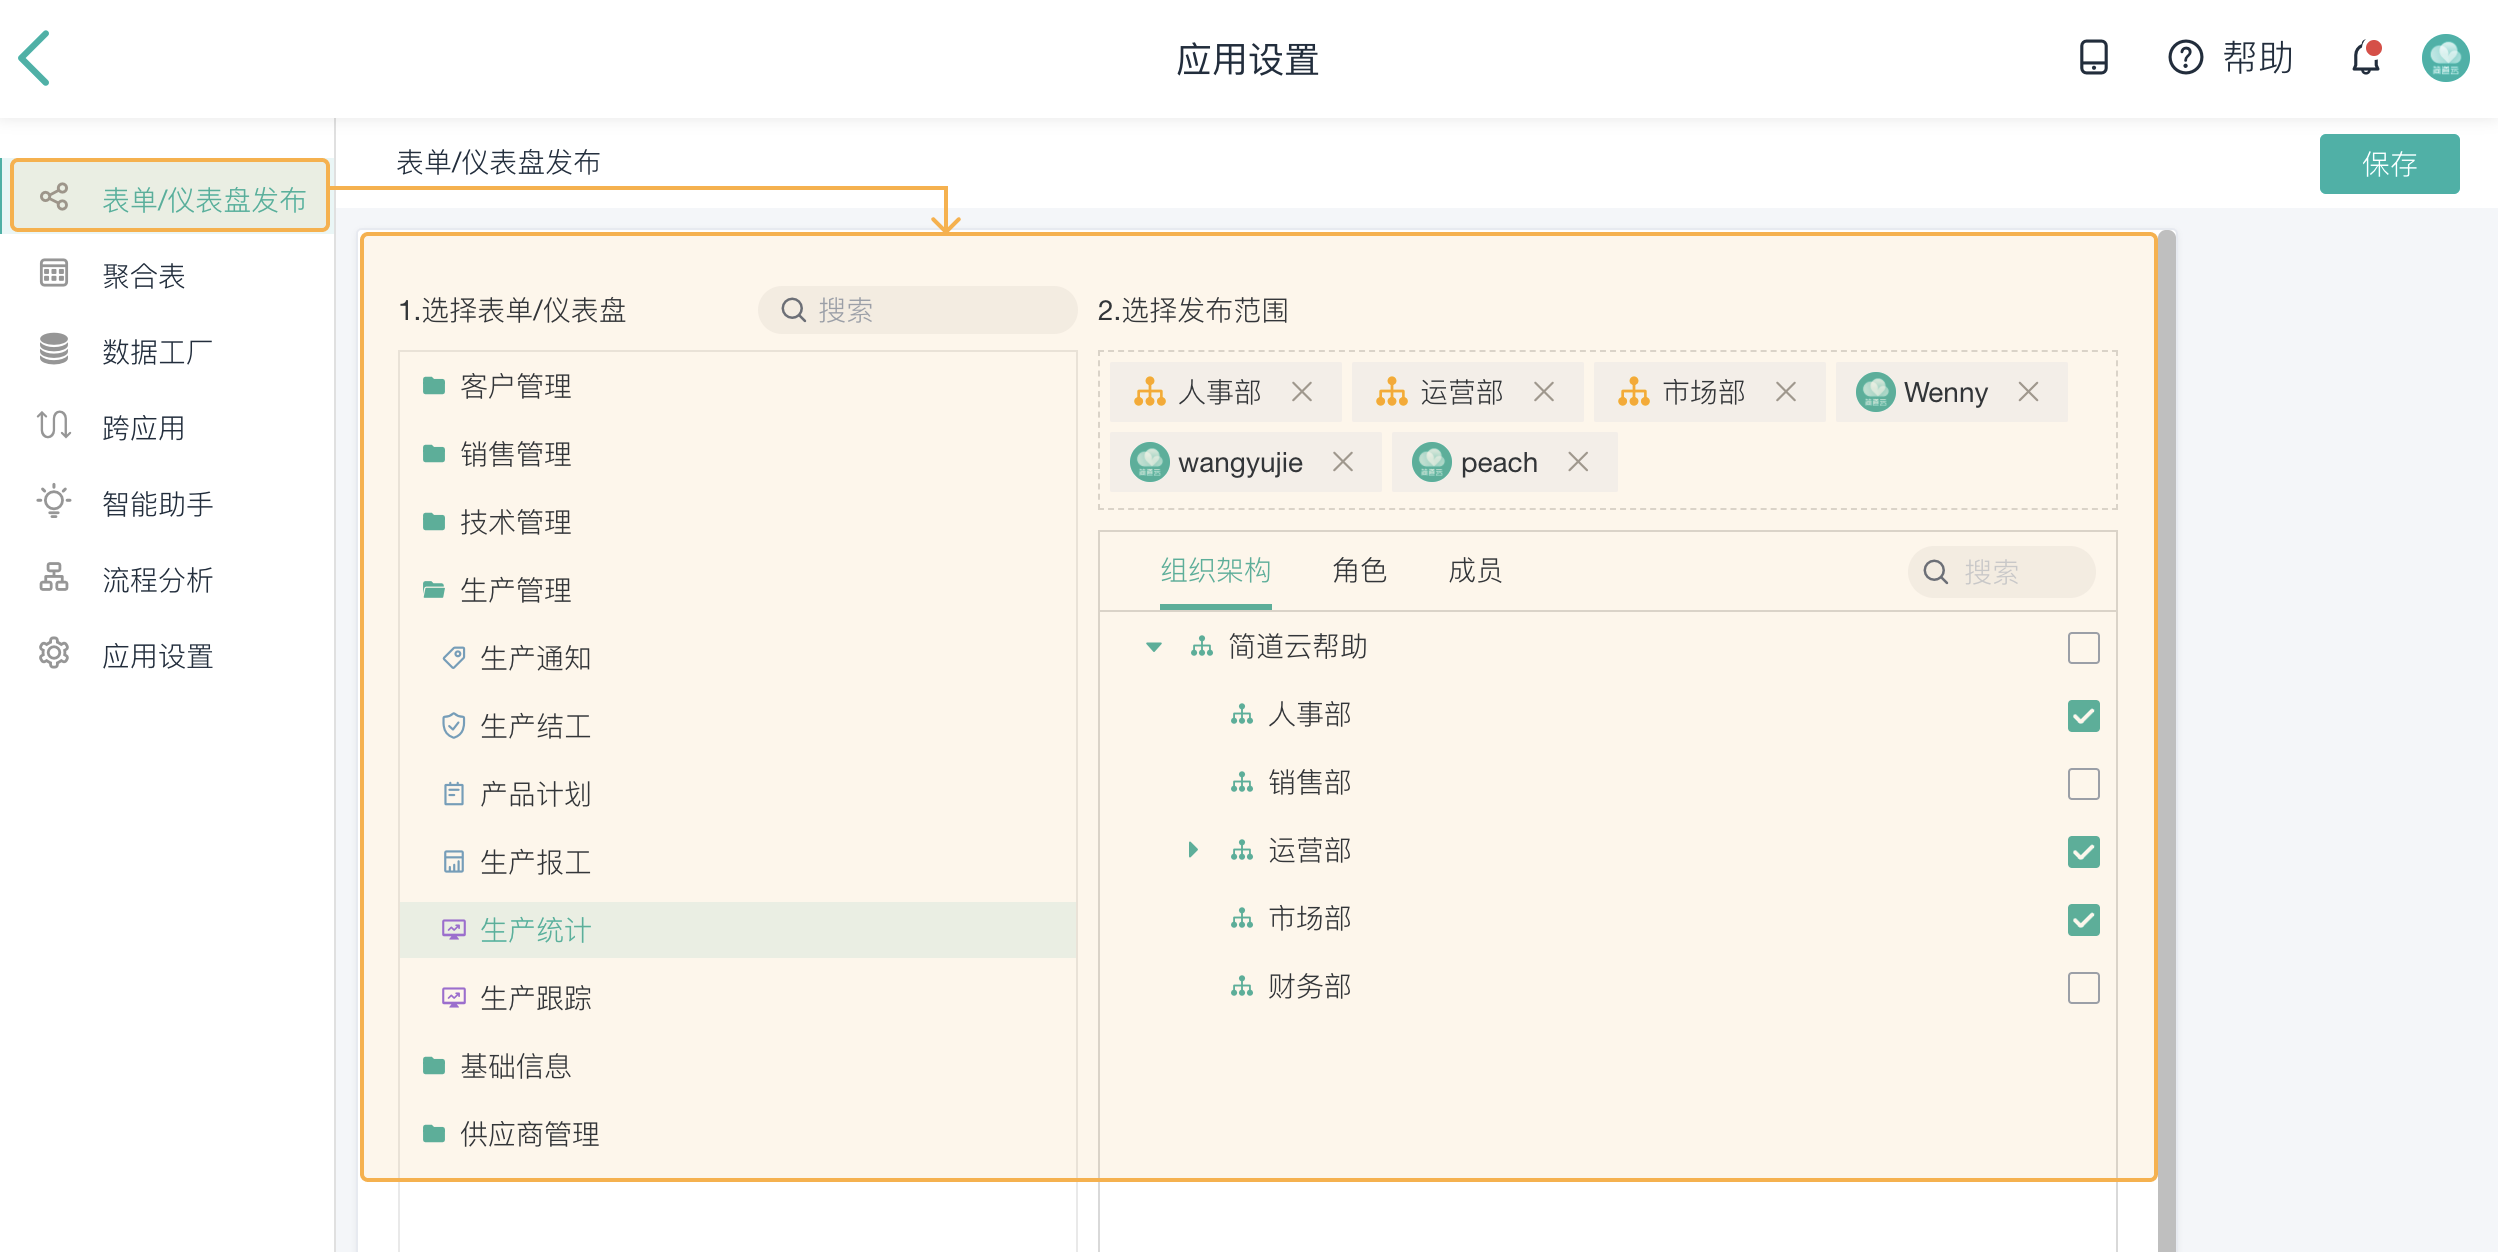Click the back arrow icon

[35, 58]
